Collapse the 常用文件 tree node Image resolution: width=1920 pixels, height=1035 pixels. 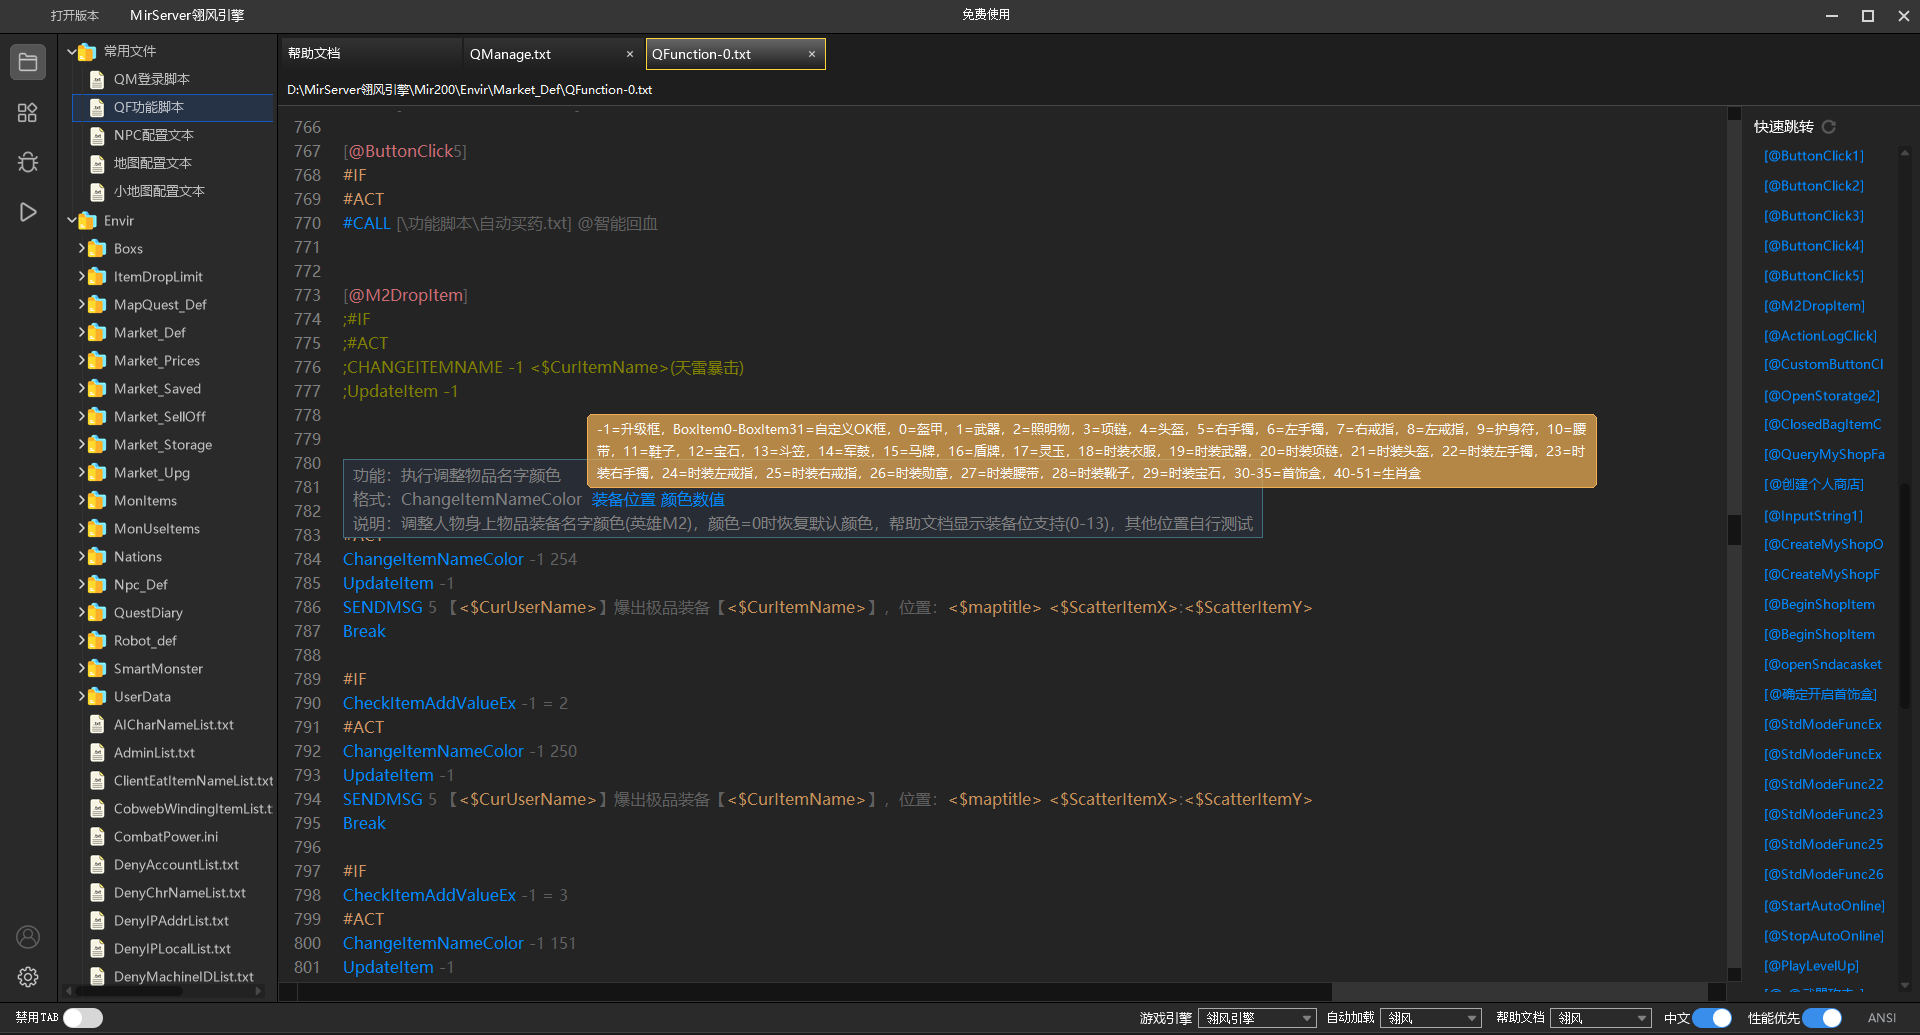[72, 51]
